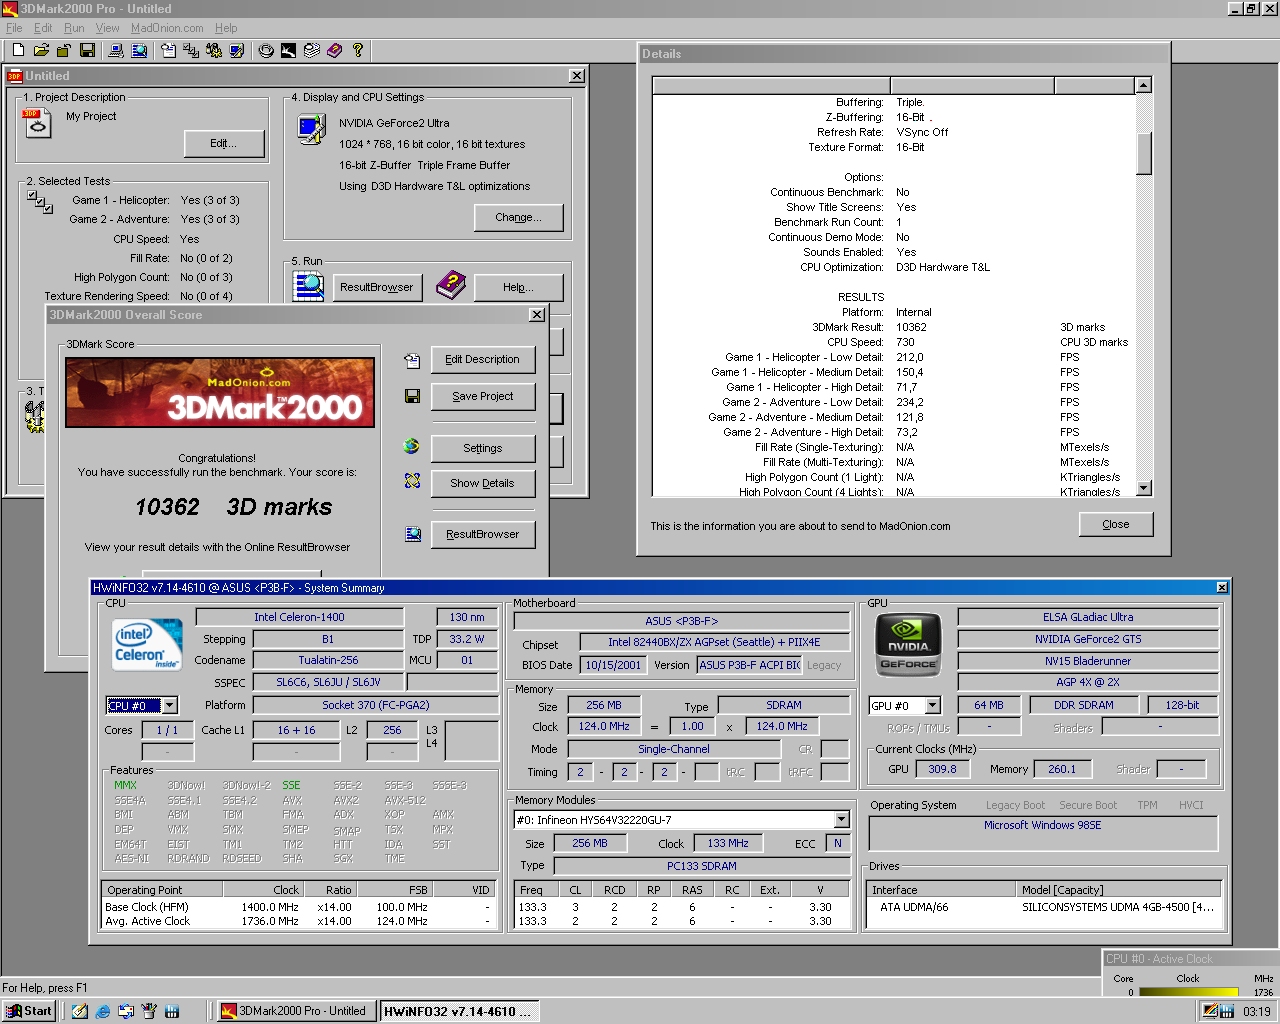This screenshot has height=1024, width=1280.
Task: Close the 3DMark2000 Overall Score dialog
Action: click(537, 315)
